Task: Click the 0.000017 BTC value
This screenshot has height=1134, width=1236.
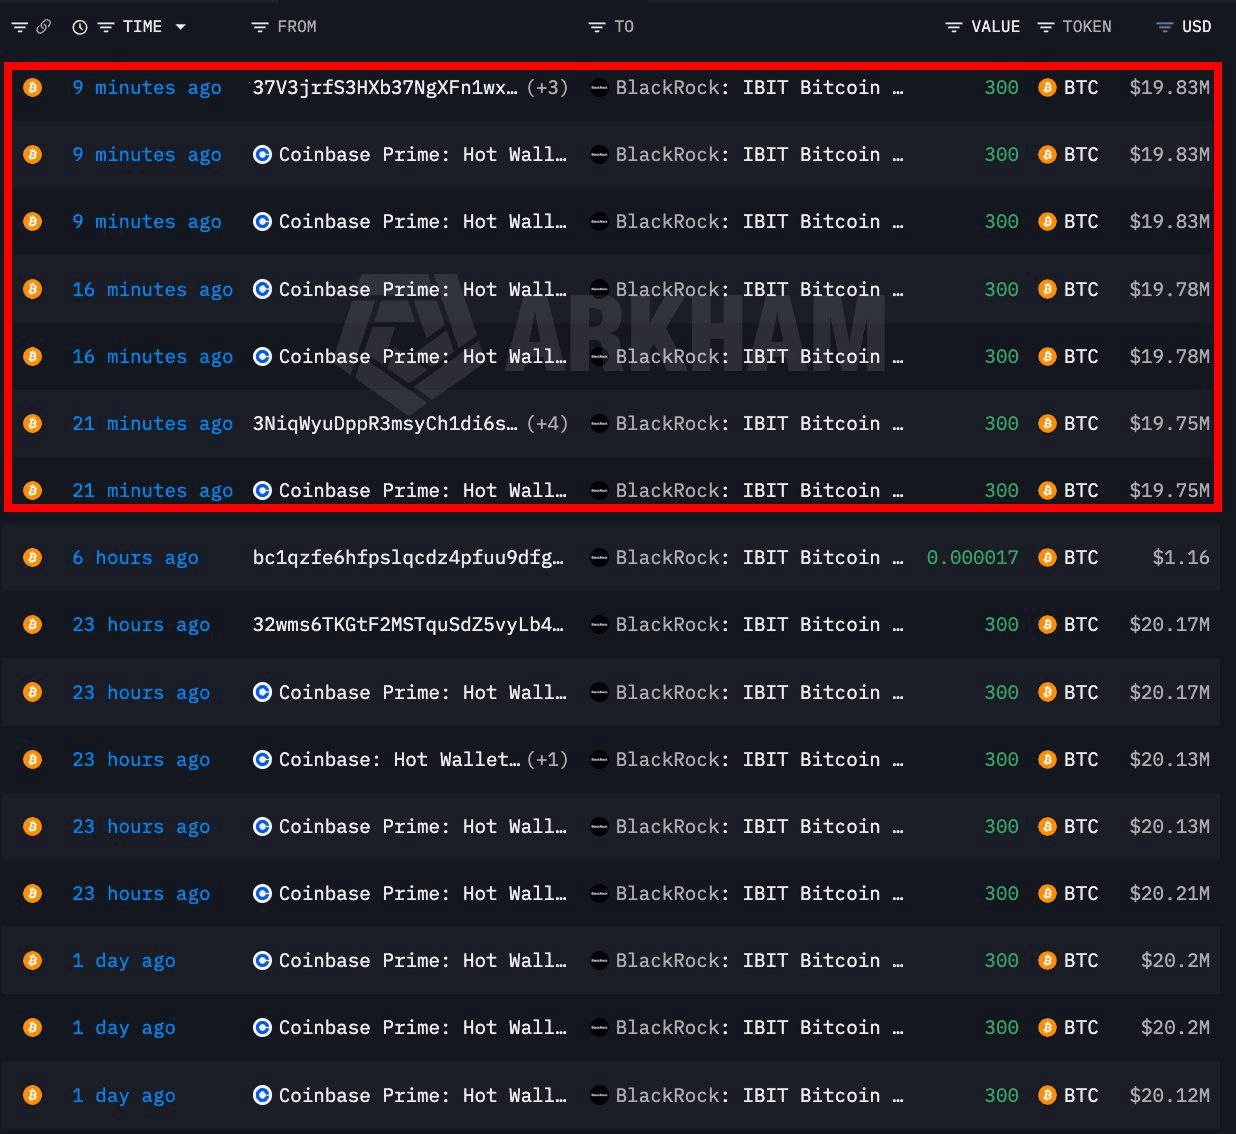Action: [x=972, y=558]
